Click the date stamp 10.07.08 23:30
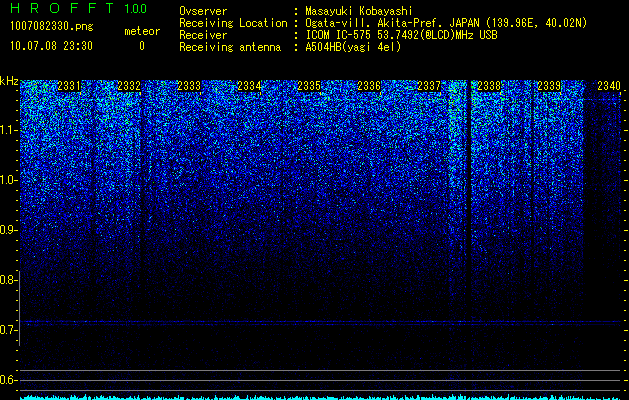Image resolution: width=629 pixels, height=400 pixels. coord(51,46)
